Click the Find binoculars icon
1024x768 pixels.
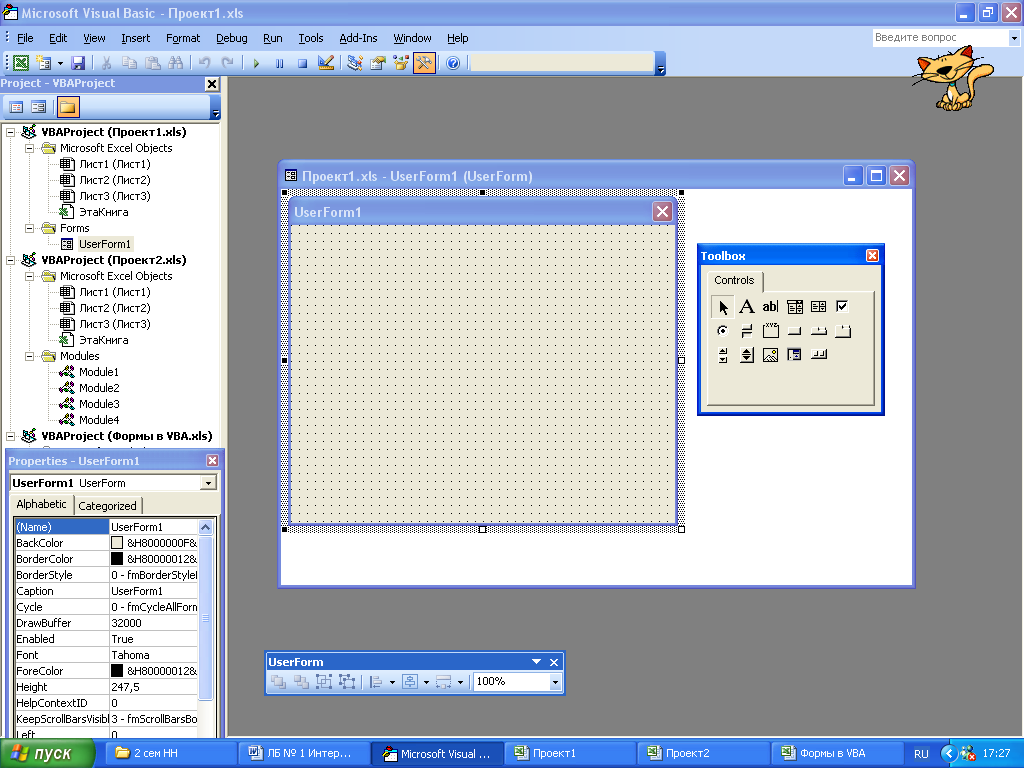point(175,63)
